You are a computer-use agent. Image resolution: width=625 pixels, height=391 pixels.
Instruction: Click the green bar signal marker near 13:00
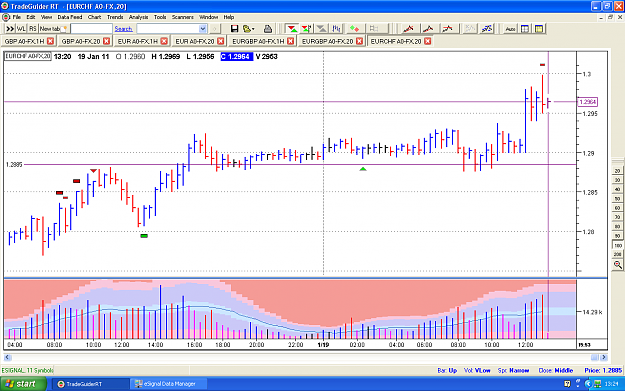pos(144,236)
